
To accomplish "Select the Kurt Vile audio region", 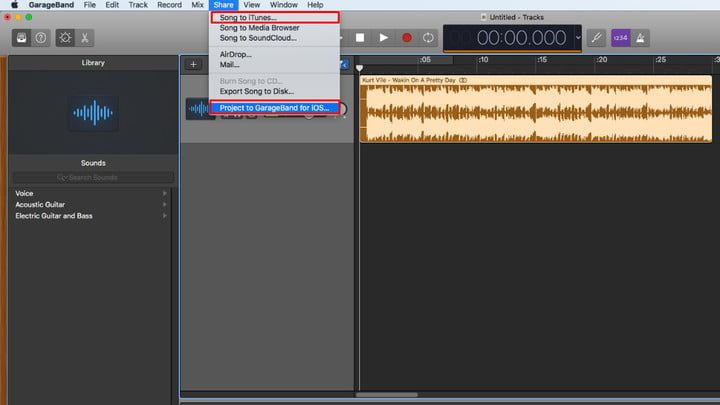I will click(538, 112).
